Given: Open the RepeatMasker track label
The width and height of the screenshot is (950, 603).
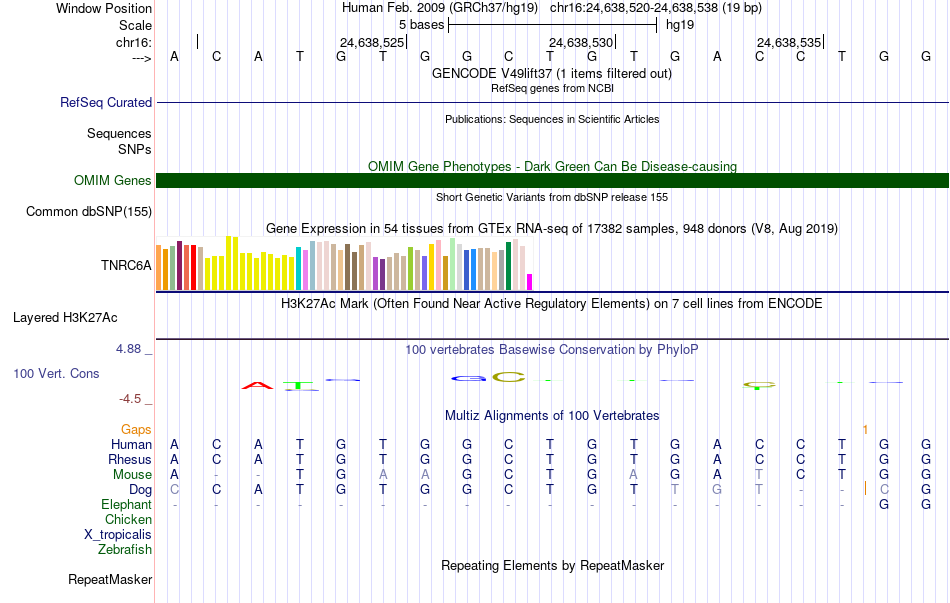Looking at the screenshot, I should tap(110, 580).
